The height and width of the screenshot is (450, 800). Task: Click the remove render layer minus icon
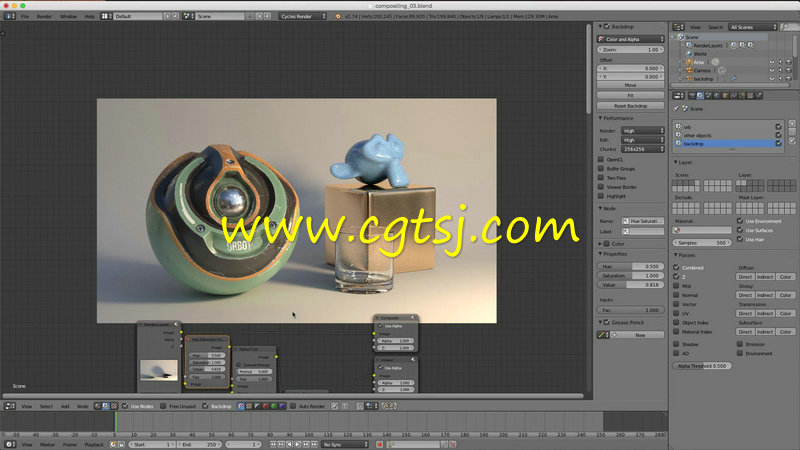[792, 132]
